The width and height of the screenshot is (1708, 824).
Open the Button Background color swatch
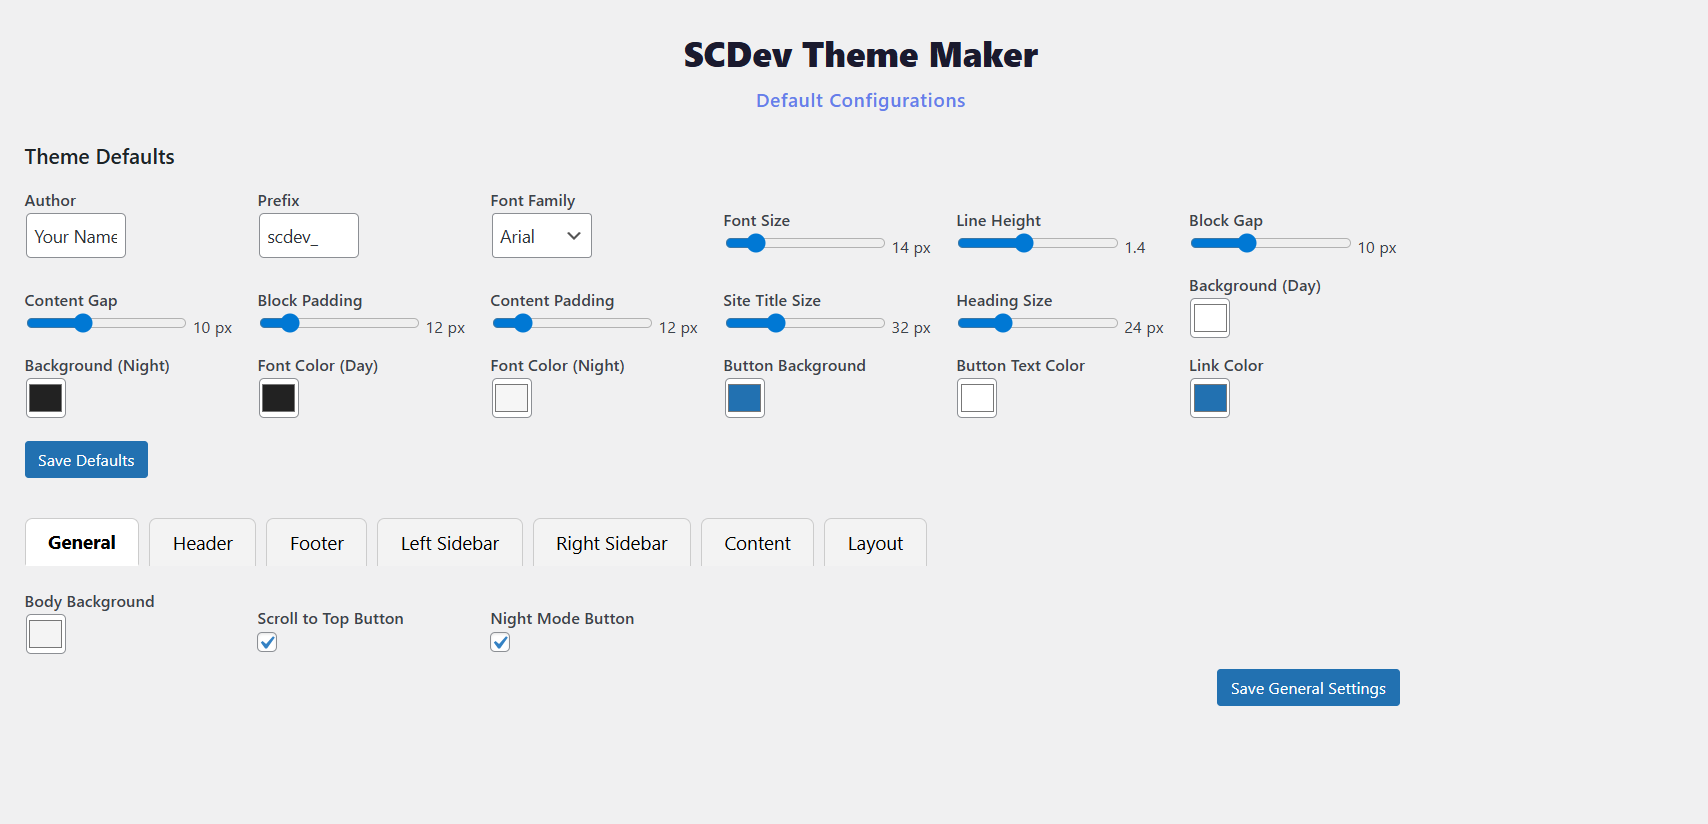tap(744, 398)
